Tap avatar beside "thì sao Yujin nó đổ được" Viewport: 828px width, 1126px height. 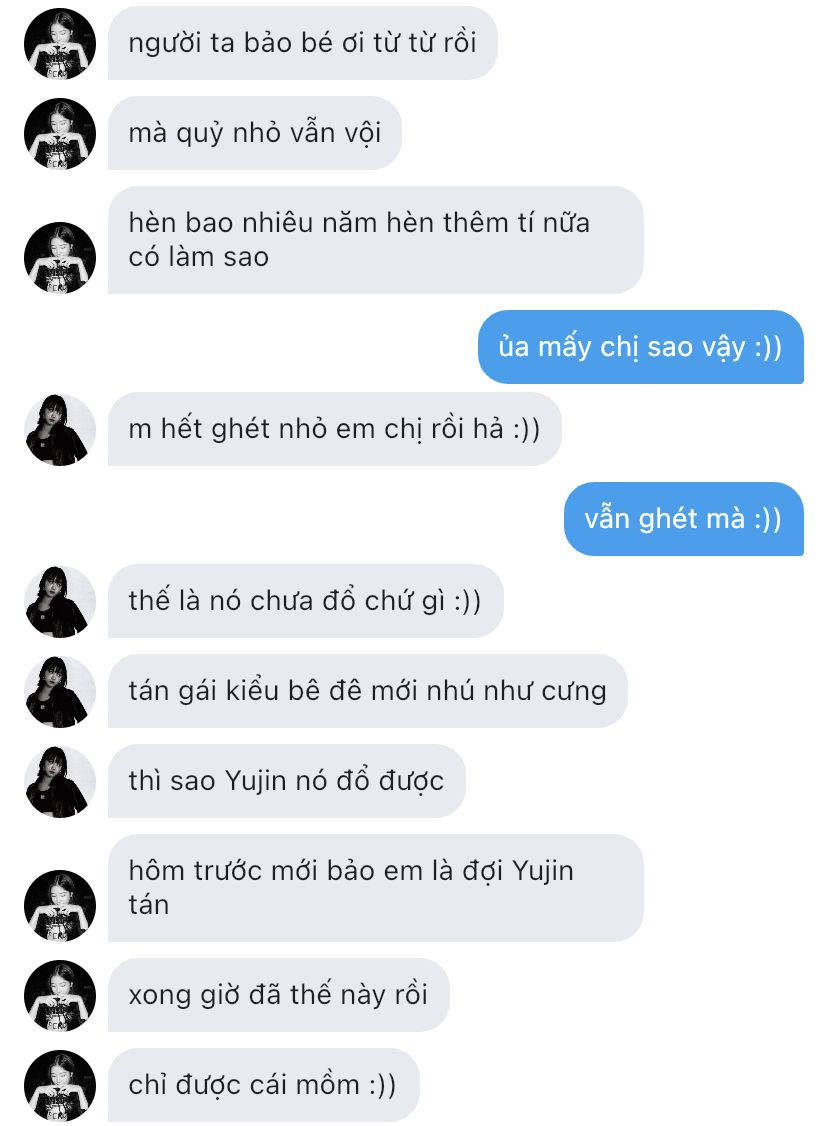(60, 782)
